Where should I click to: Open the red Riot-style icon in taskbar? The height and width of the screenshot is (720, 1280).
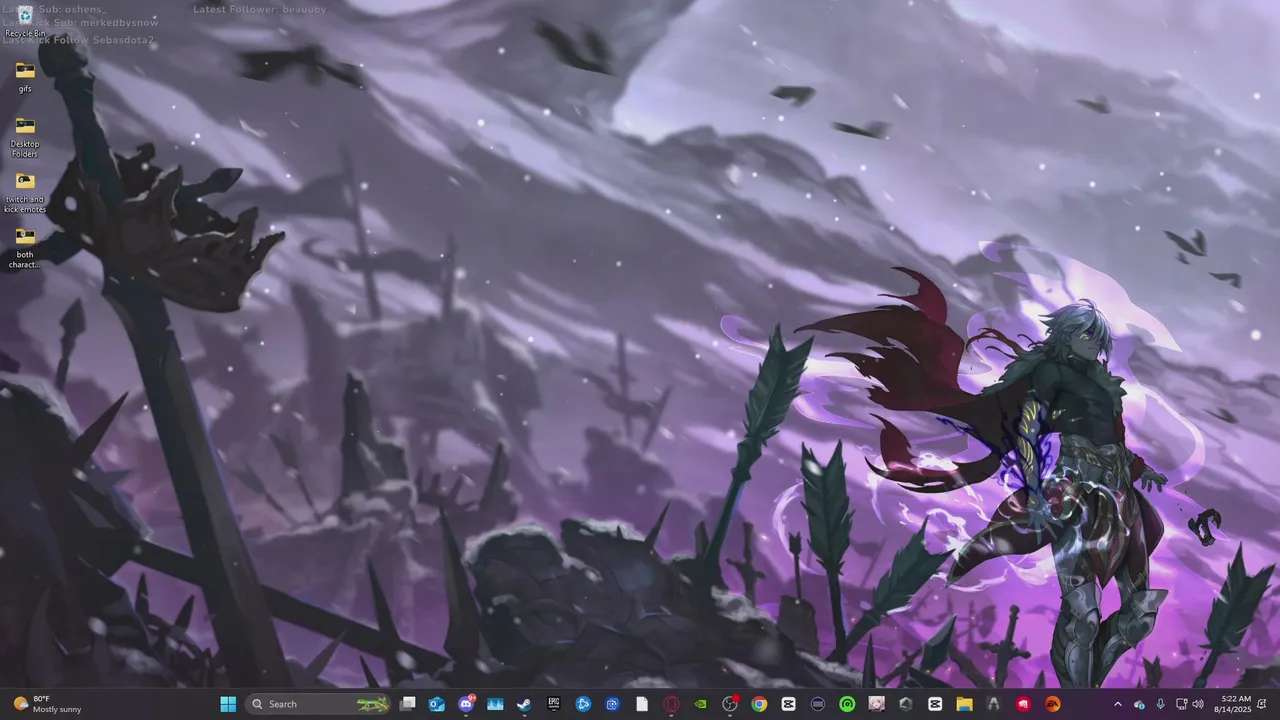coord(1023,704)
